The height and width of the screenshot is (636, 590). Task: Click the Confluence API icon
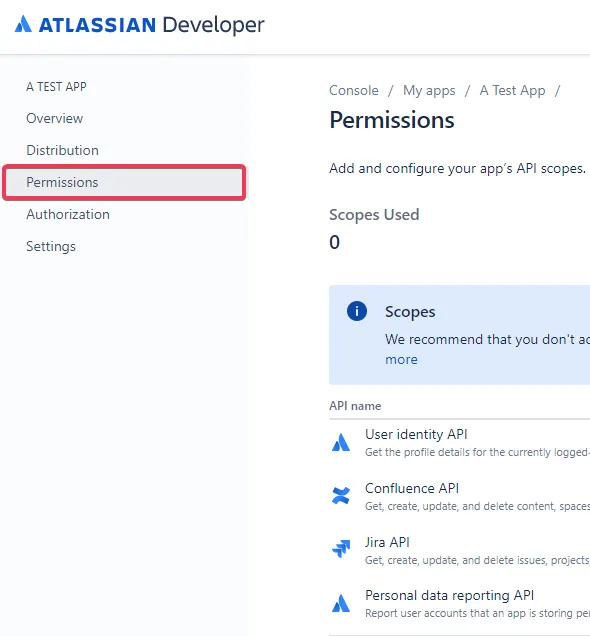(x=341, y=495)
